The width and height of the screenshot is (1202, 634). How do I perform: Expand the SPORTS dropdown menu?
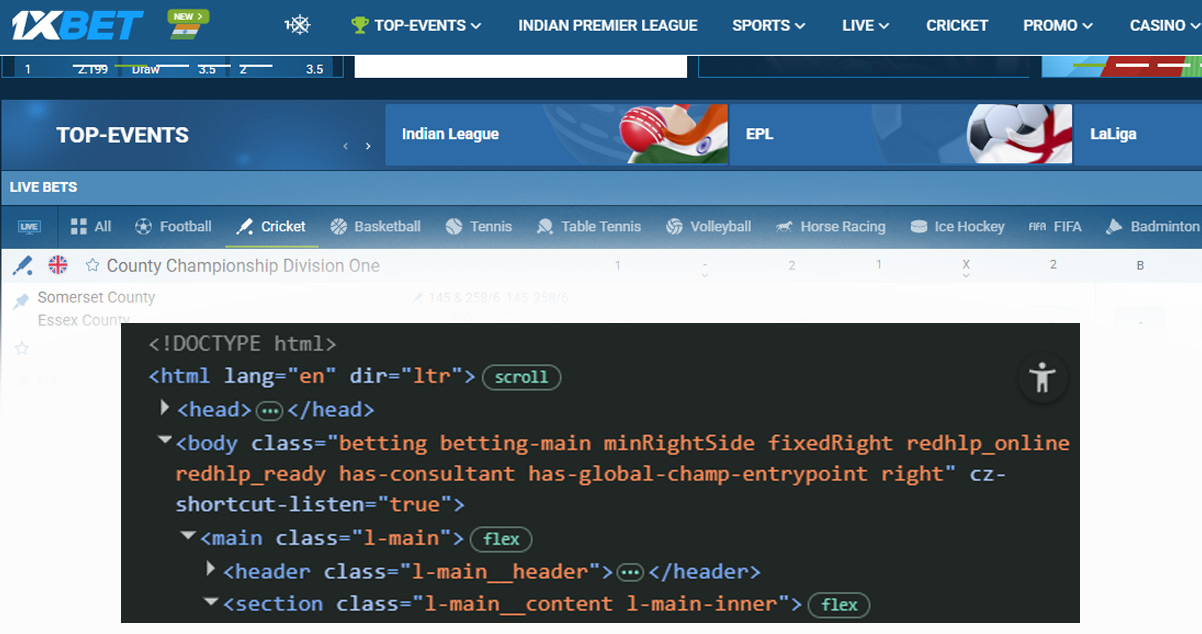pos(768,25)
